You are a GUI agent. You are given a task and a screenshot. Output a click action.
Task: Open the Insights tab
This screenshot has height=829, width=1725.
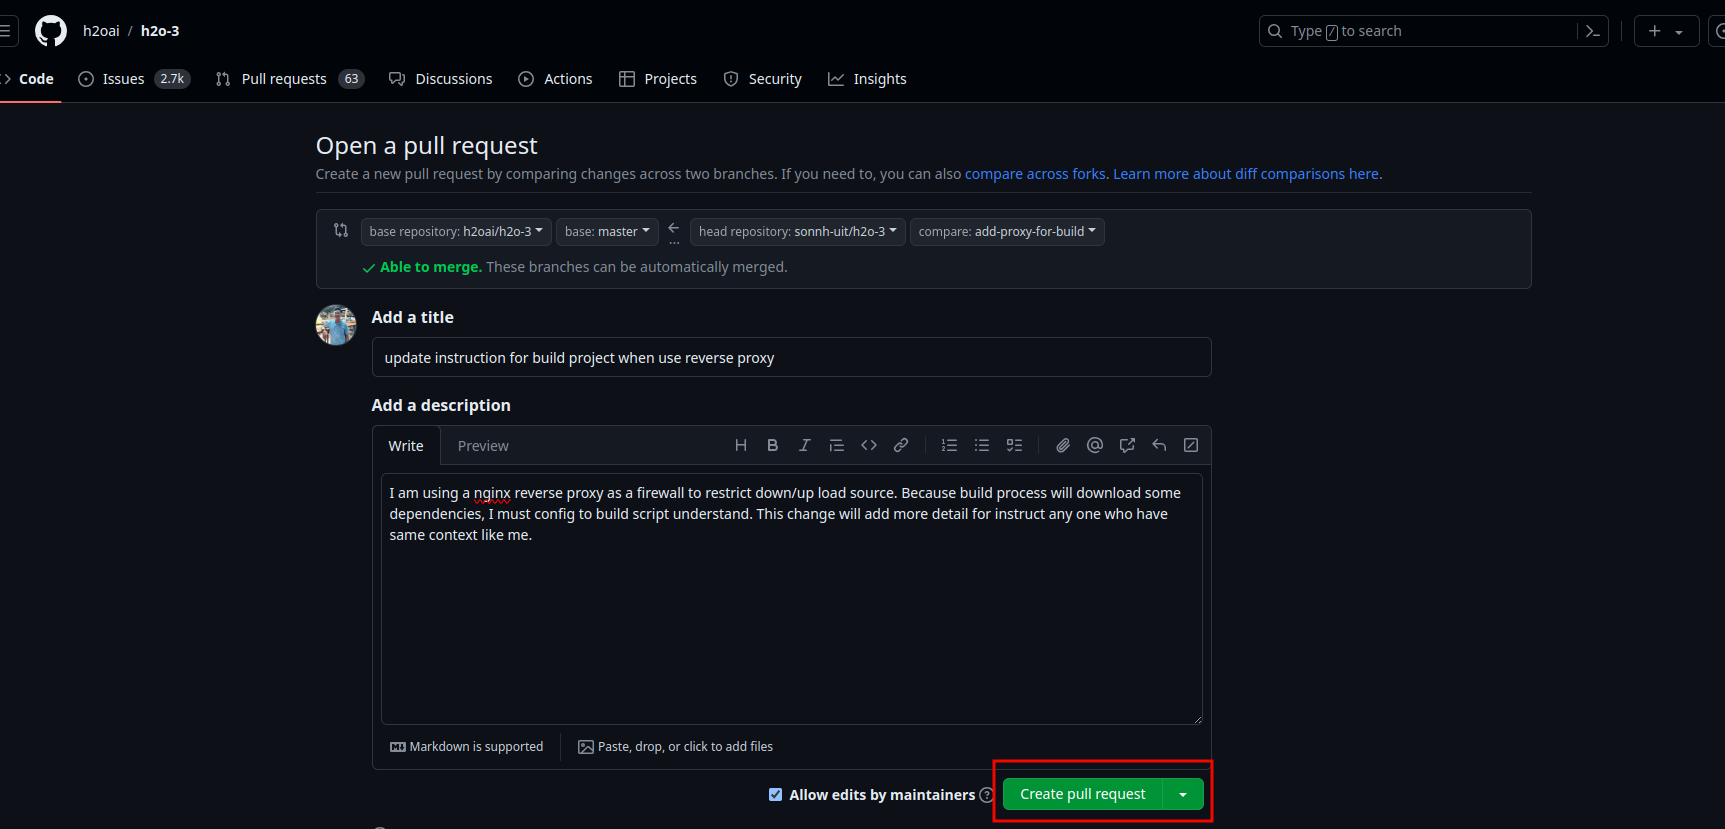point(867,79)
